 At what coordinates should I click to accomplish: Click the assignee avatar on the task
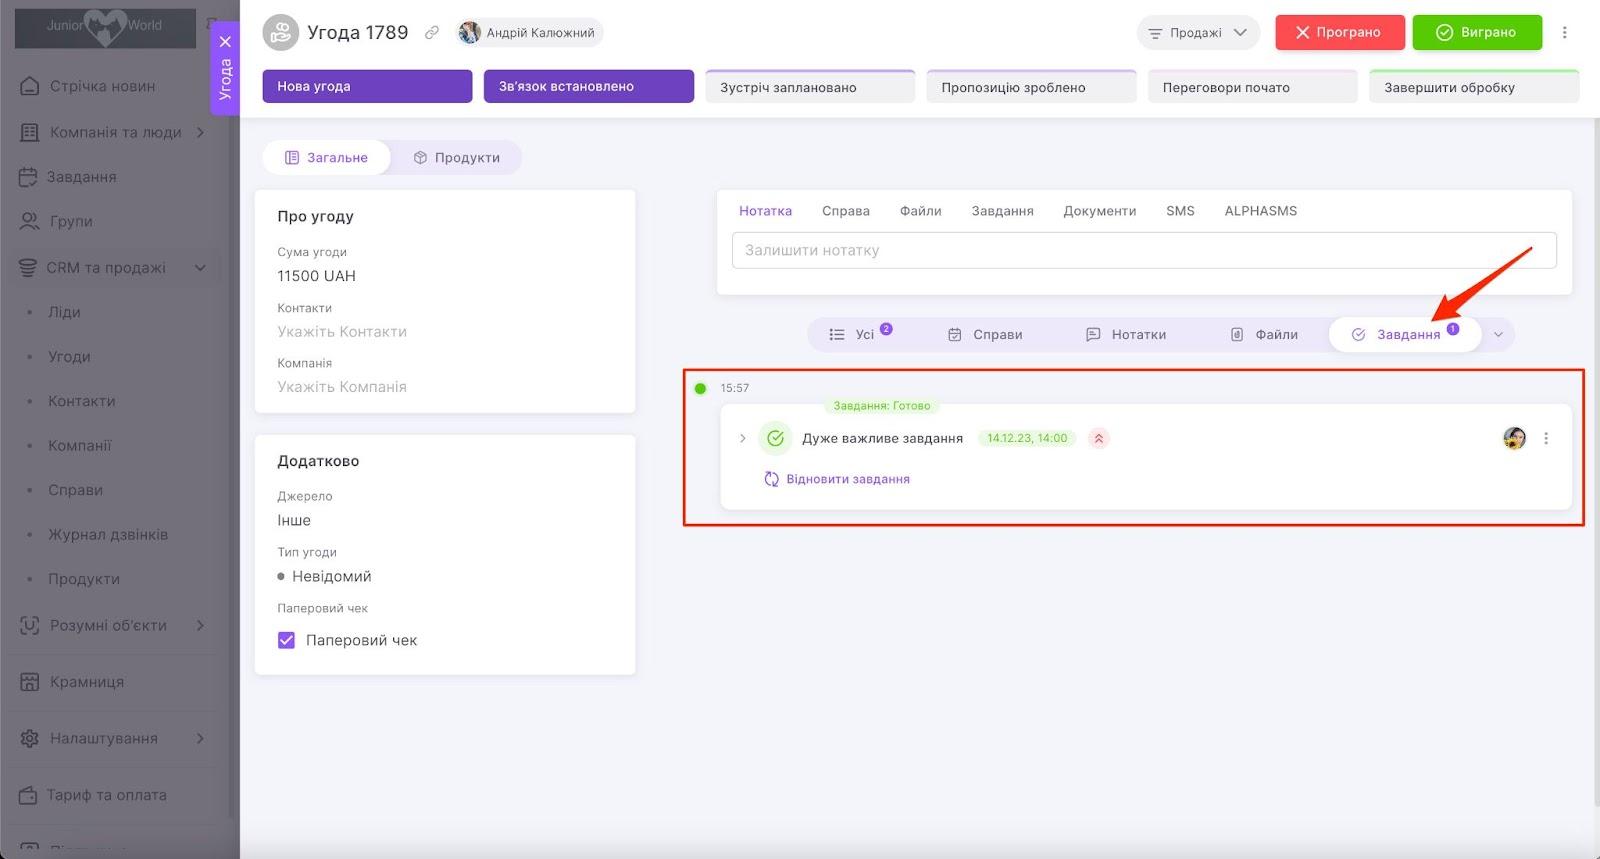click(1514, 438)
